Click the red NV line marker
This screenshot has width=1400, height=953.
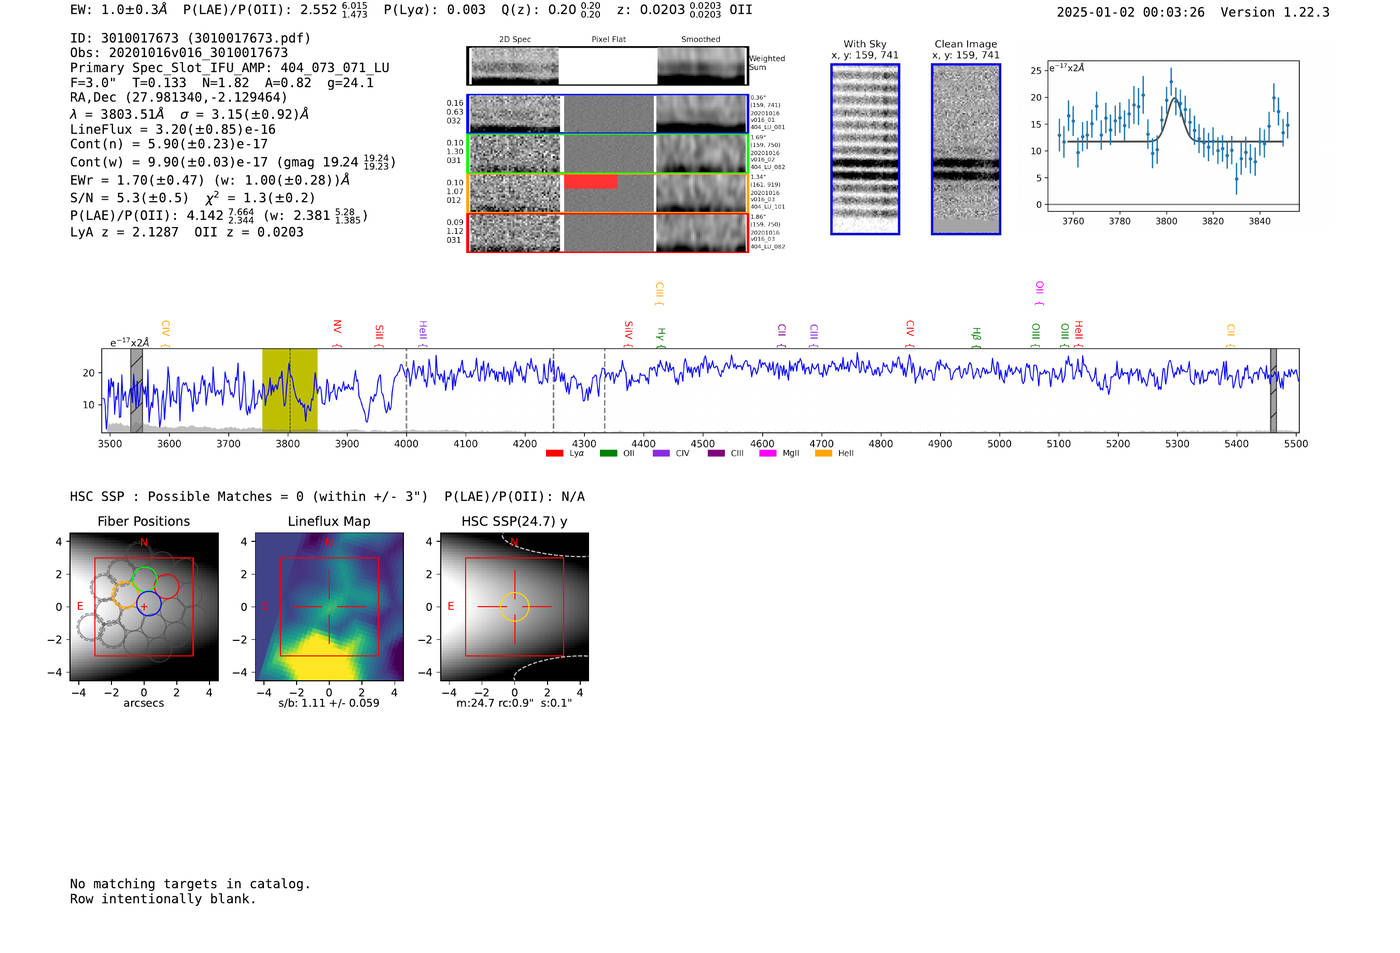pyautogui.click(x=337, y=333)
